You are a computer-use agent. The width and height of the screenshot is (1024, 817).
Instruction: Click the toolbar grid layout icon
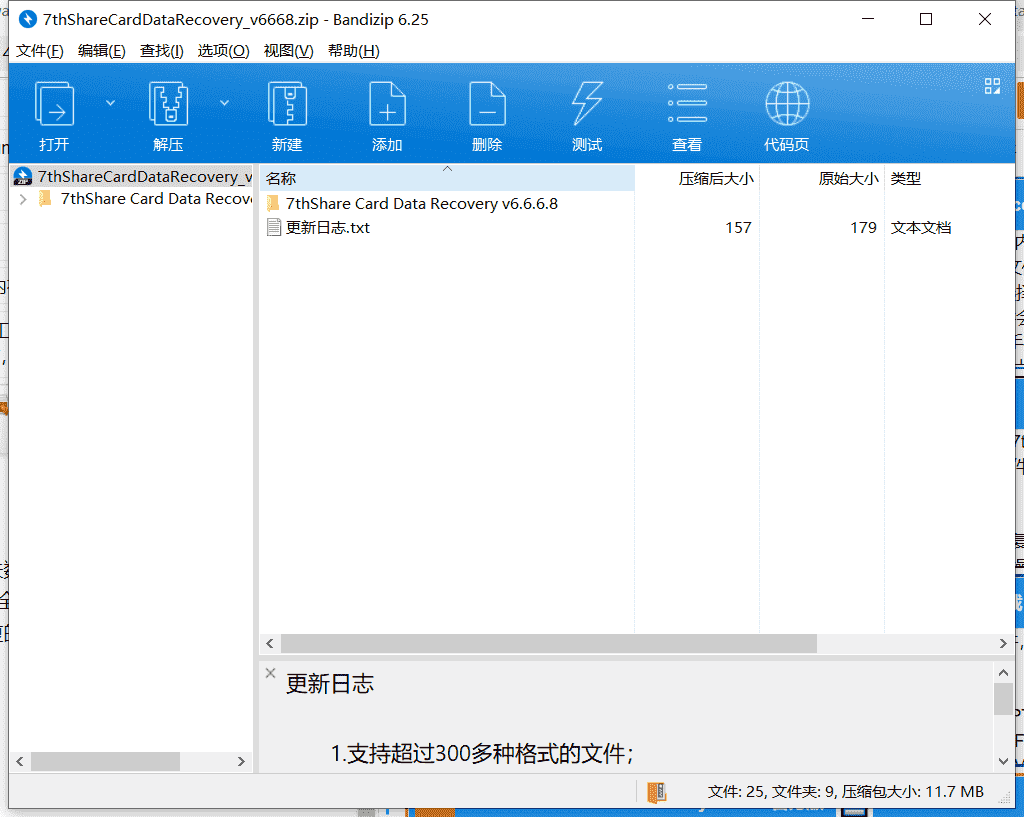[992, 86]
